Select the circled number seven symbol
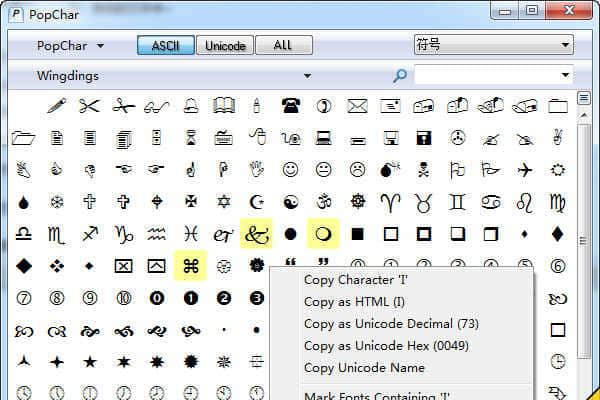This screenshot has height=400, width=600. point(24,298)
